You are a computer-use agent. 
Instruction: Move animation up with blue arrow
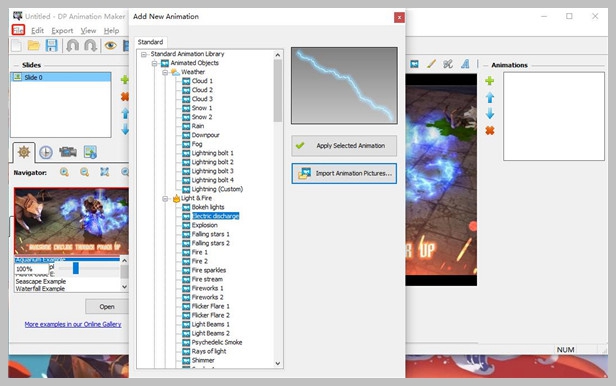click(490, 97)
